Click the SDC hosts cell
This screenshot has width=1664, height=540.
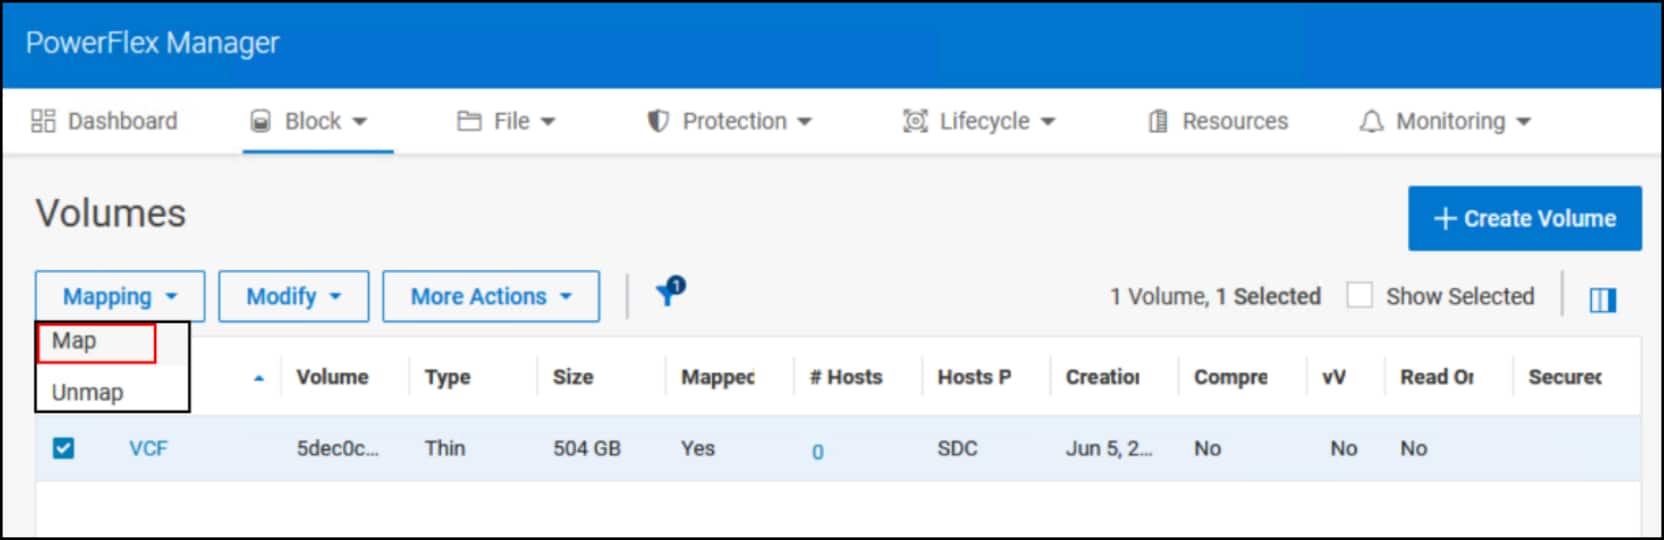point(957,448)
